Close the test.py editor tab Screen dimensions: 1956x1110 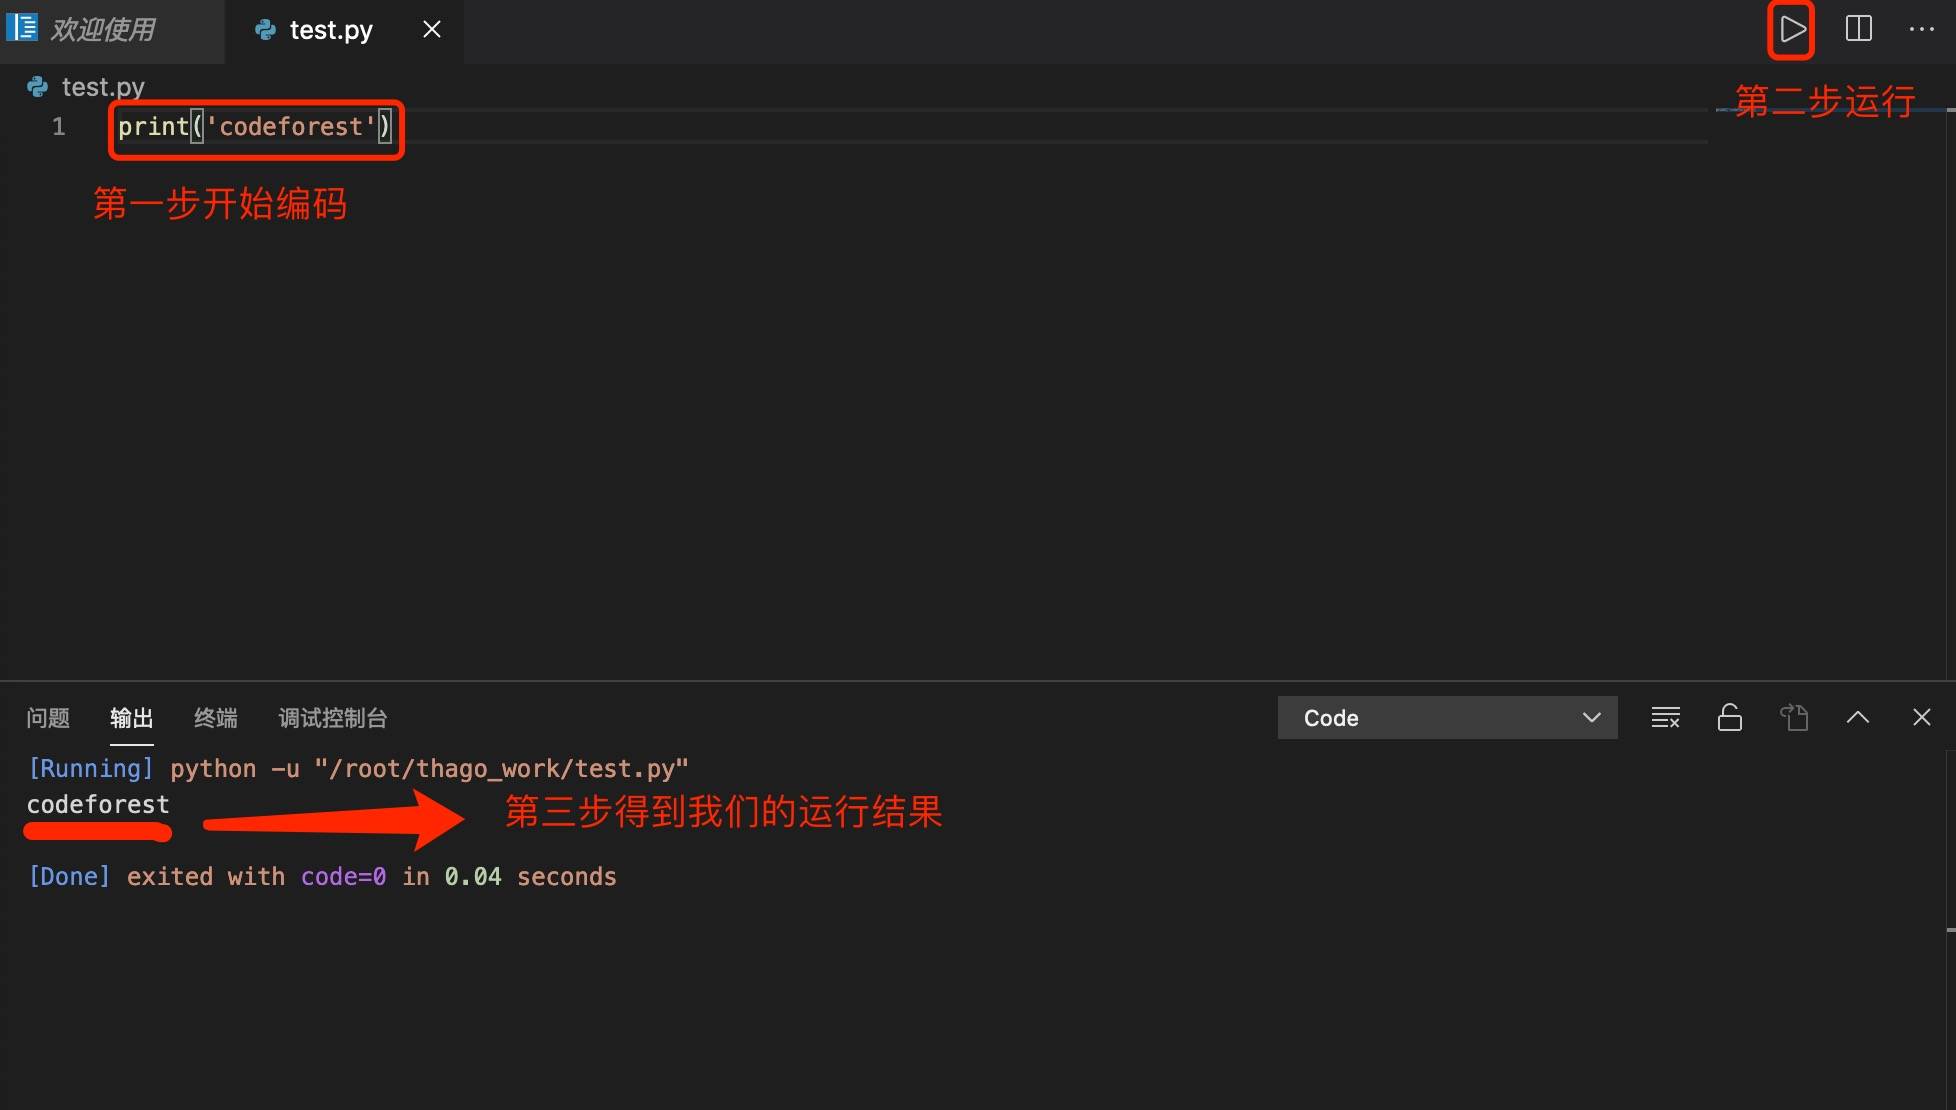432,30
